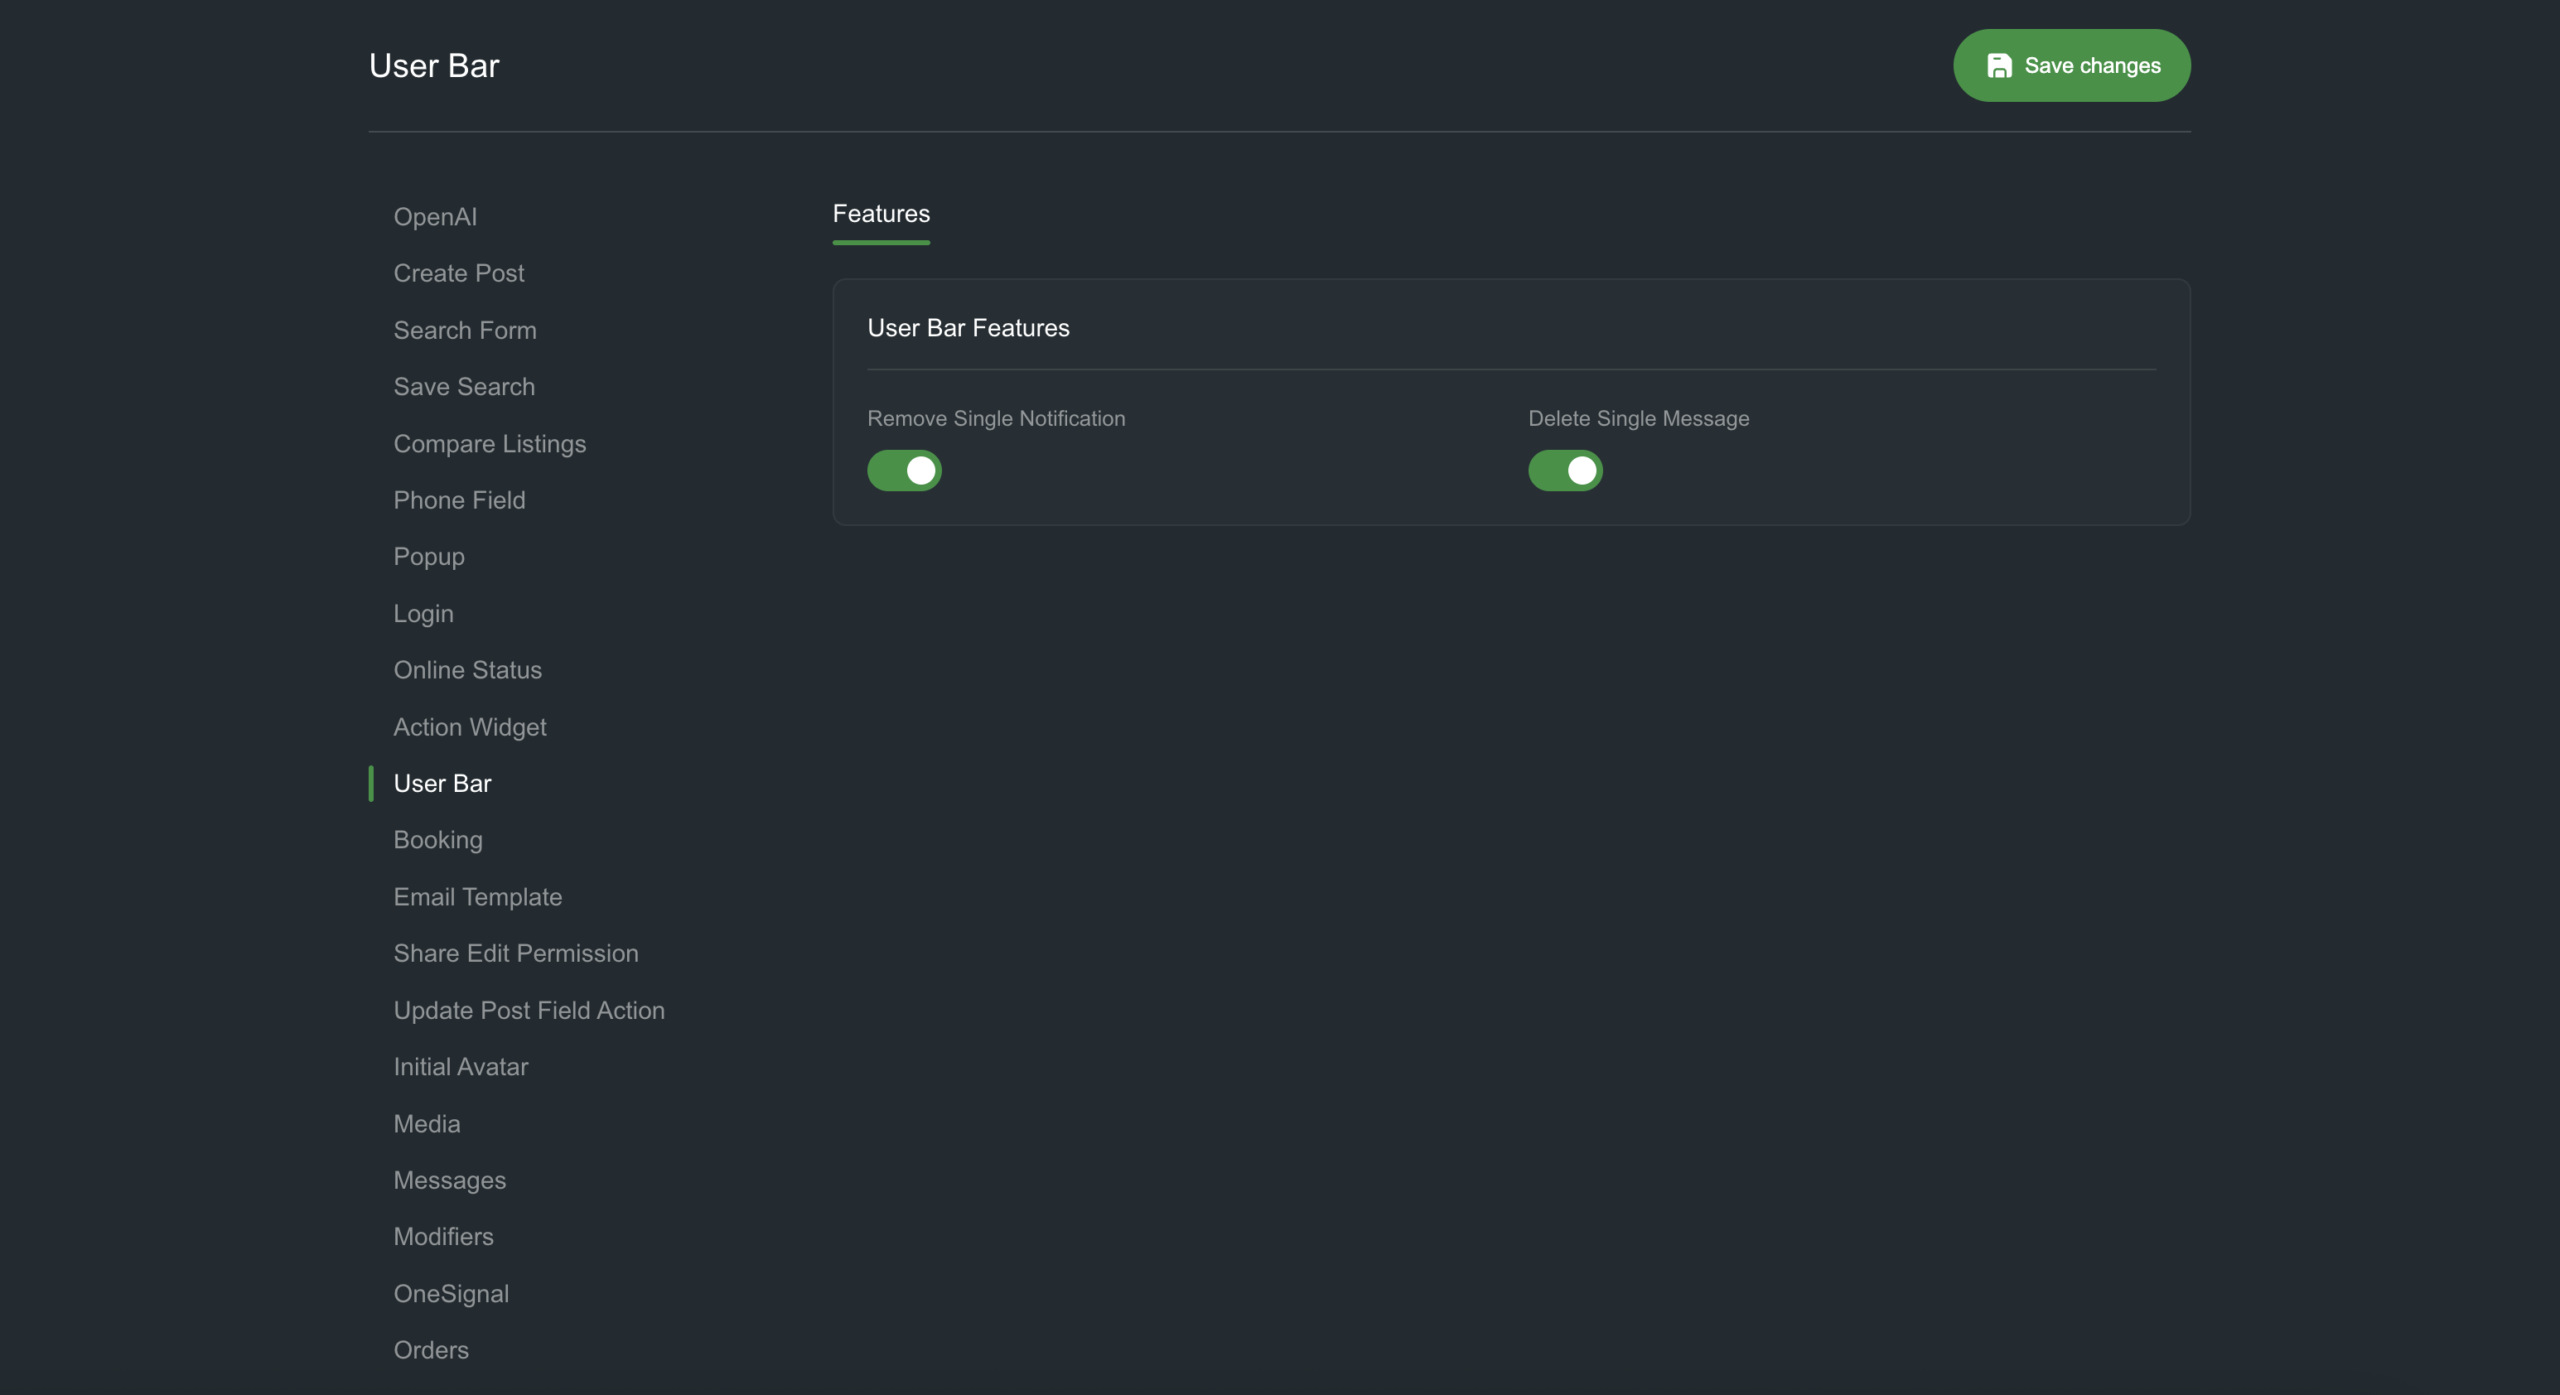Screen dimensions: 2560x1395
Task: Open Update Post Field Action
Action: click(x=529, y=1010)
